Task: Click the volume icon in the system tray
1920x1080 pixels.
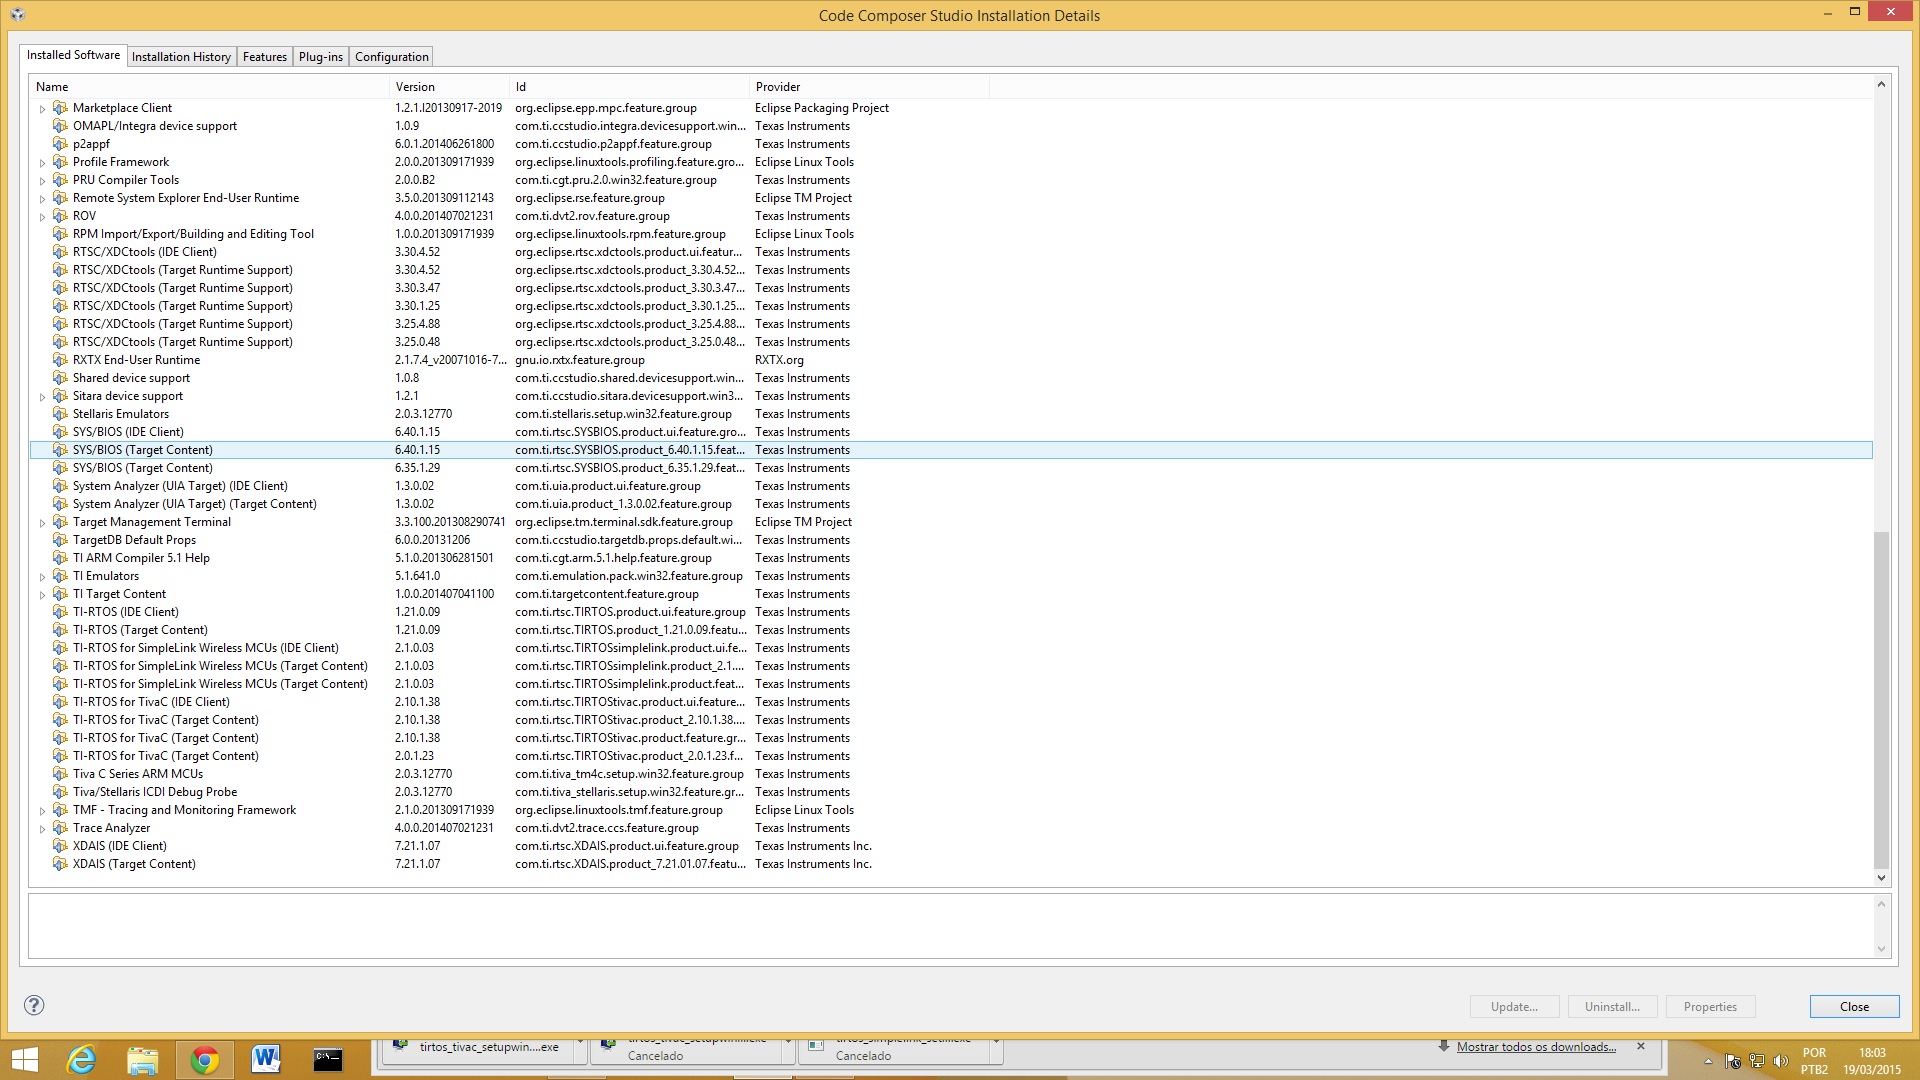Action: (1782, 1059)
